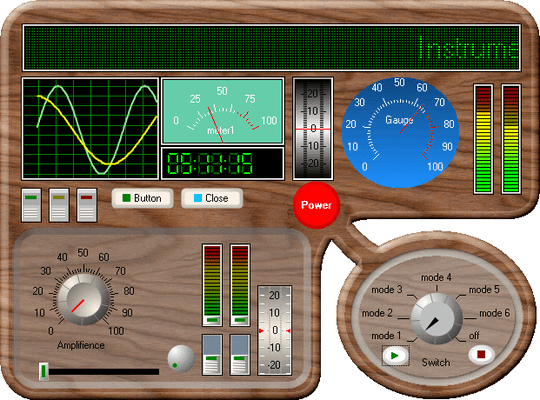Click the blue round Gauge dial
This screenshot has height=400, width=540.
(x=400, y=133)
